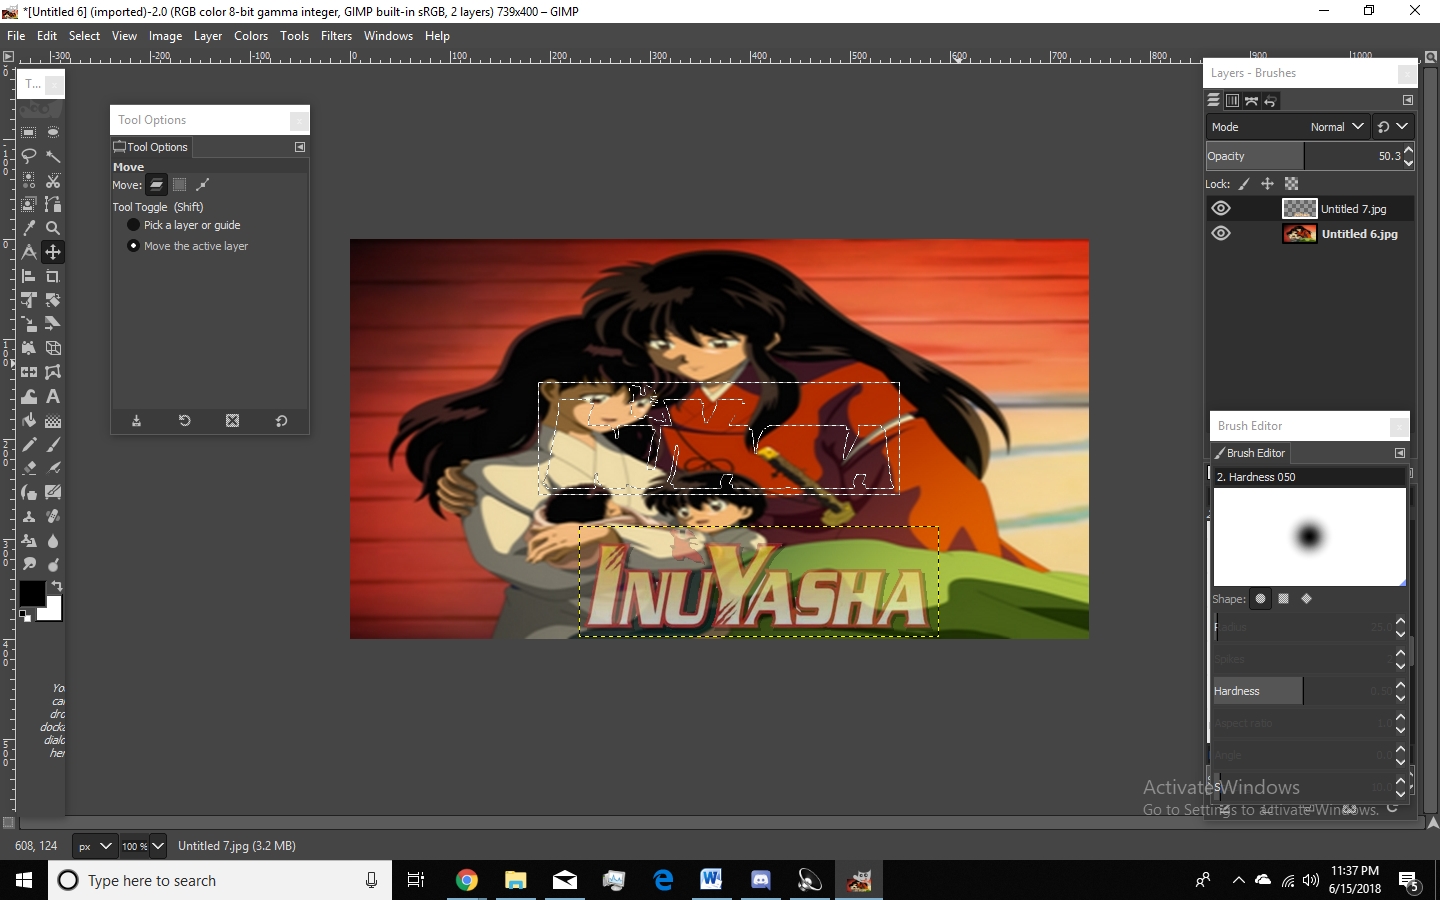Viewport: 1440px width, 900px height.
Task: Set Move target to selection
Action: coord(180,184)
